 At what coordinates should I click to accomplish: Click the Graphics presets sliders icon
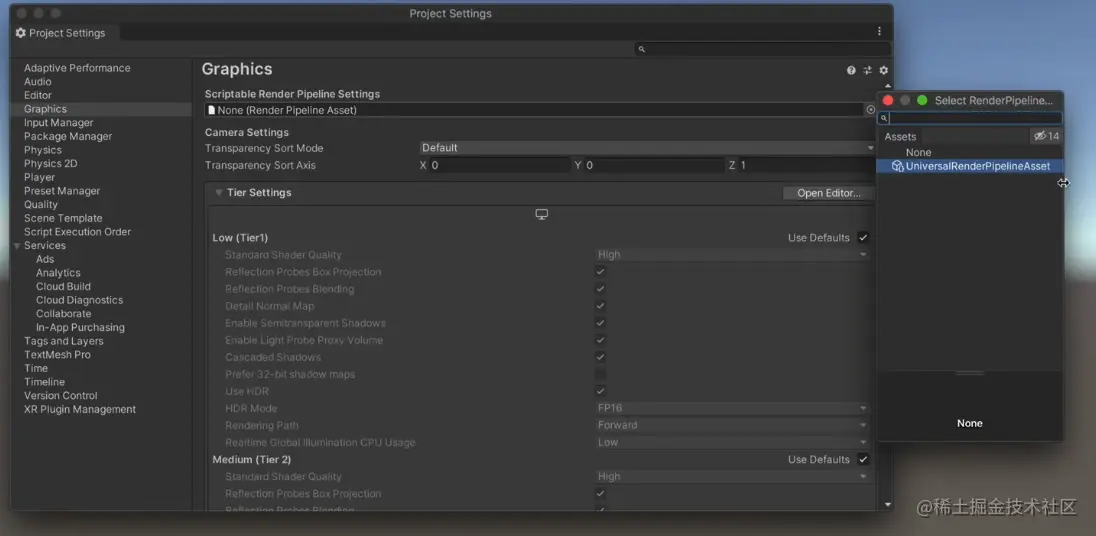[x=867, y=70]
